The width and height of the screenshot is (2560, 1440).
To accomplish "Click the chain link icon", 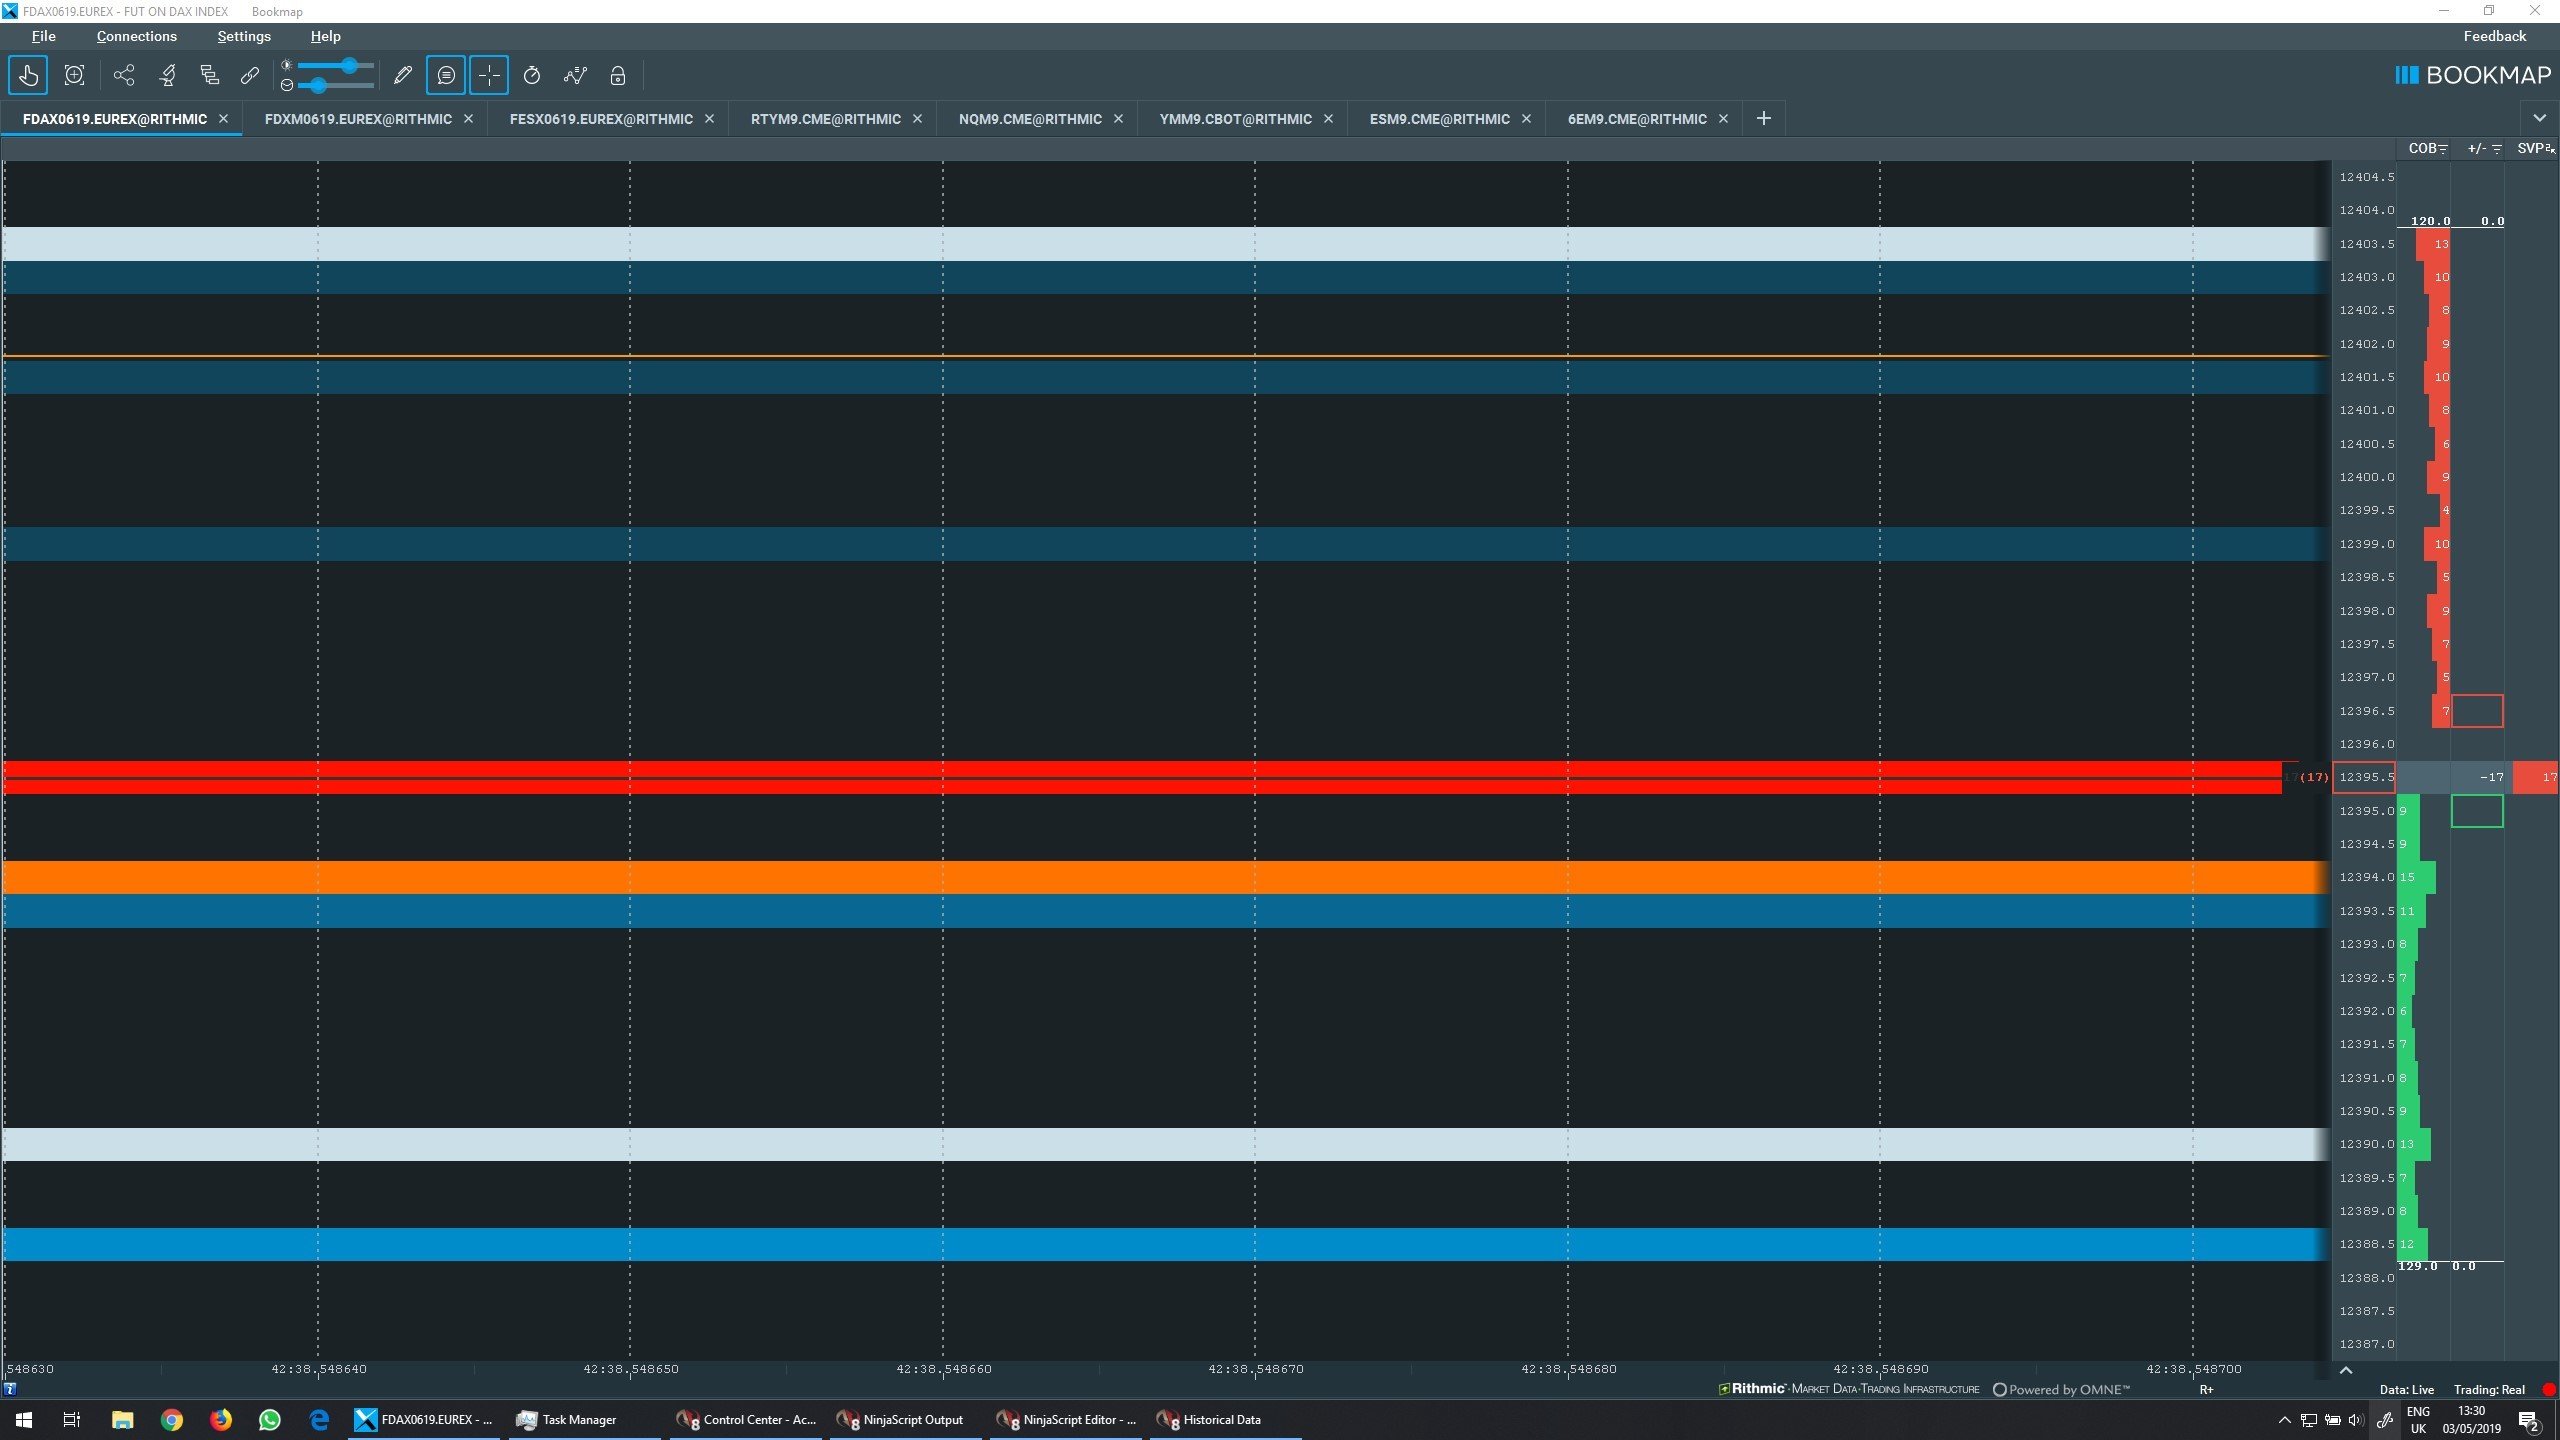I will coord(250,75).
